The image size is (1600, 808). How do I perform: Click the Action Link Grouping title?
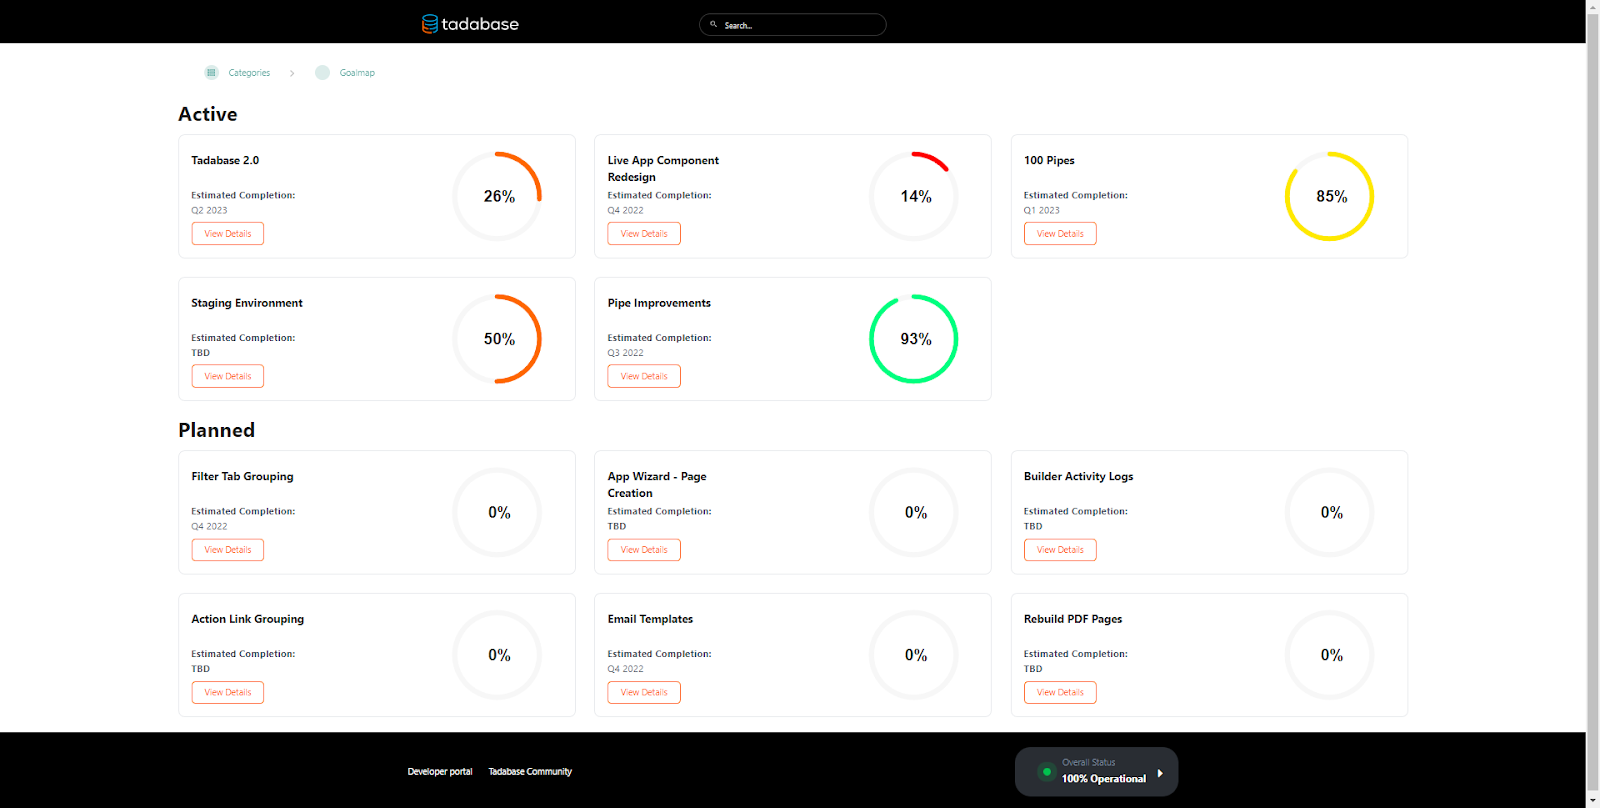click(247, 619)
